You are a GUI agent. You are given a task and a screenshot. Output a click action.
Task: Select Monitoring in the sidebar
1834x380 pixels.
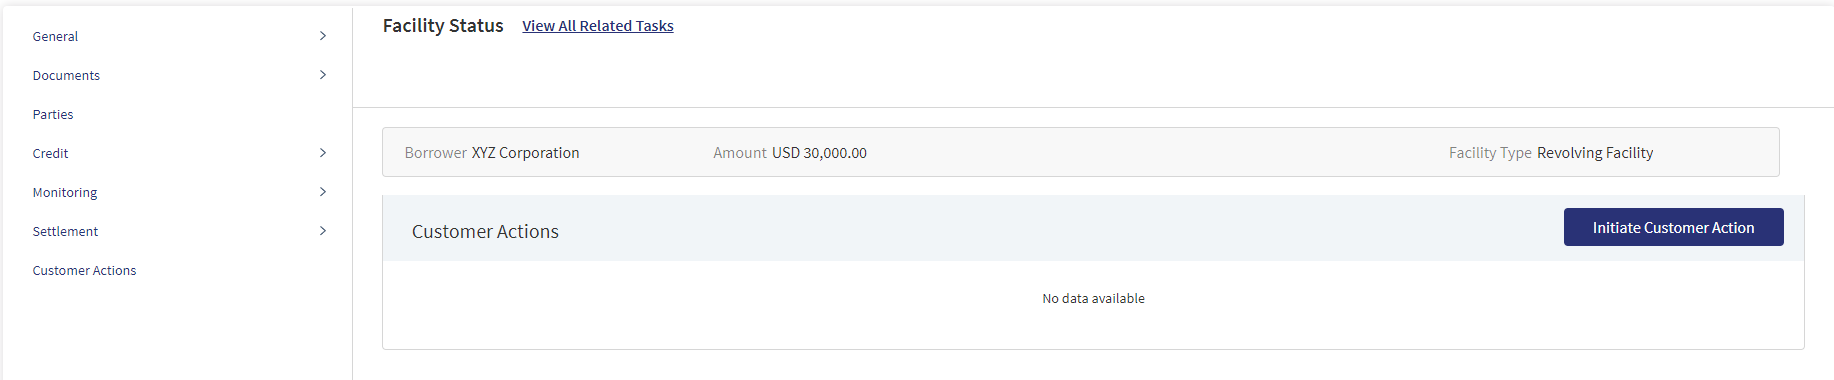point(65,192)
